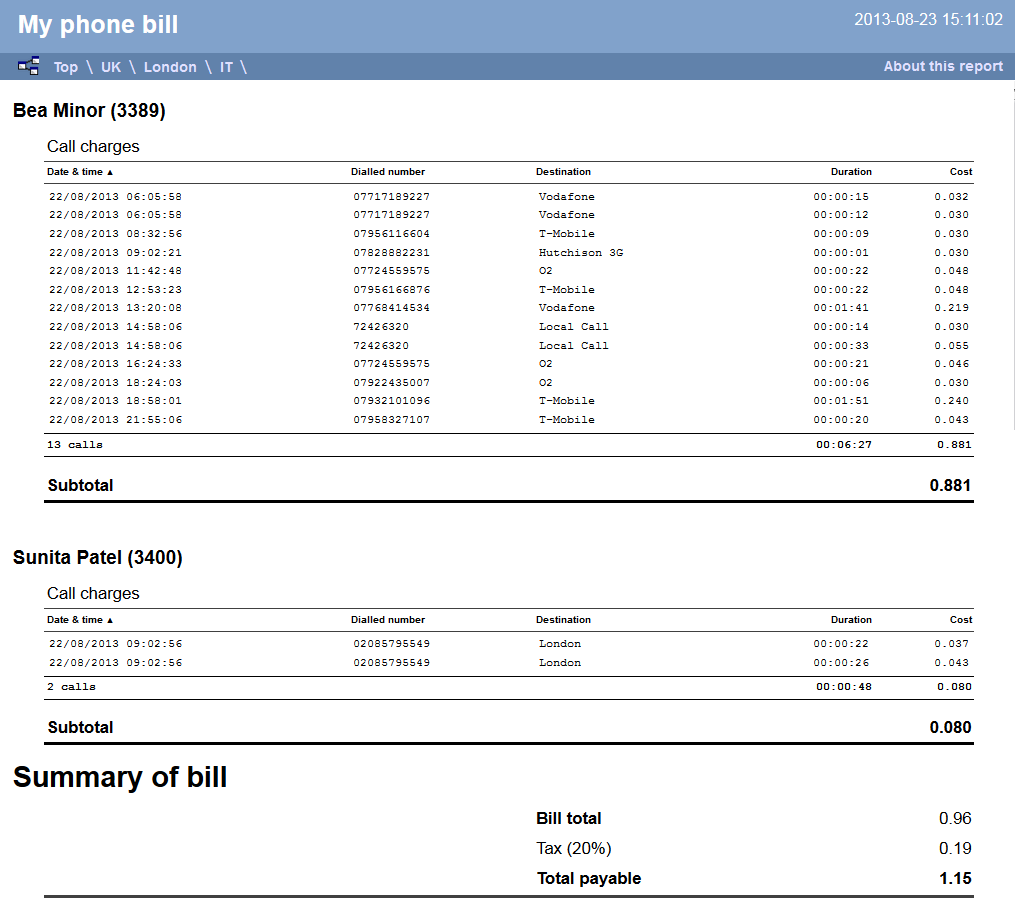Select UK in the breadcrumb trail
Image resolution: width=1015 pixels, height=919 pixels.
tap(110, 67)
